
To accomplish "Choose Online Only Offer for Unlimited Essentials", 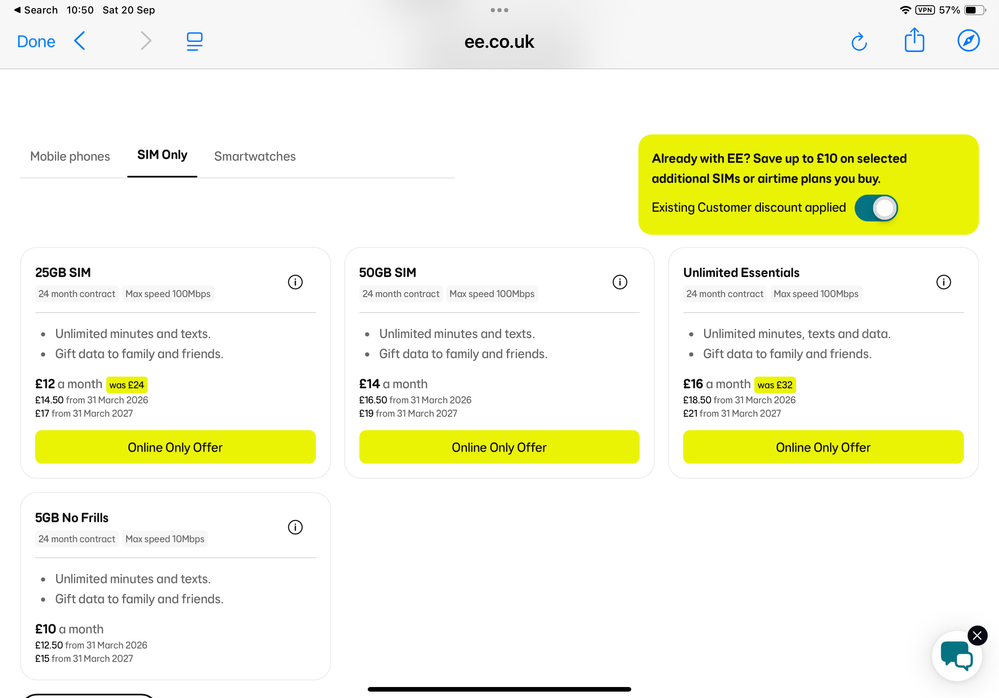I will click(823, 447).
